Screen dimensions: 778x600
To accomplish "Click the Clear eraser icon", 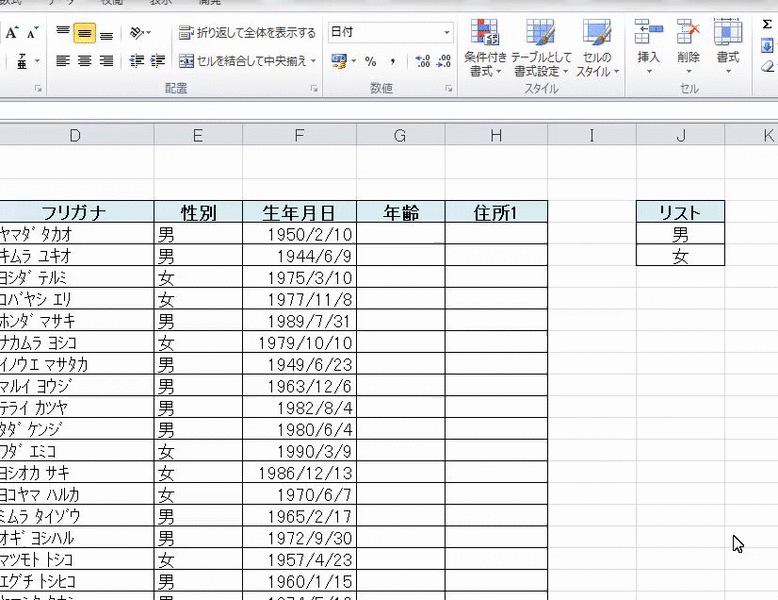I will (x=768, y=67).
